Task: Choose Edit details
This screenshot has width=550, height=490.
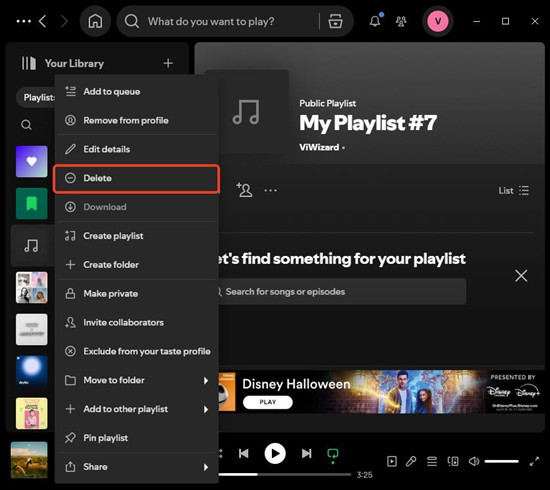Action: point(137,149)
